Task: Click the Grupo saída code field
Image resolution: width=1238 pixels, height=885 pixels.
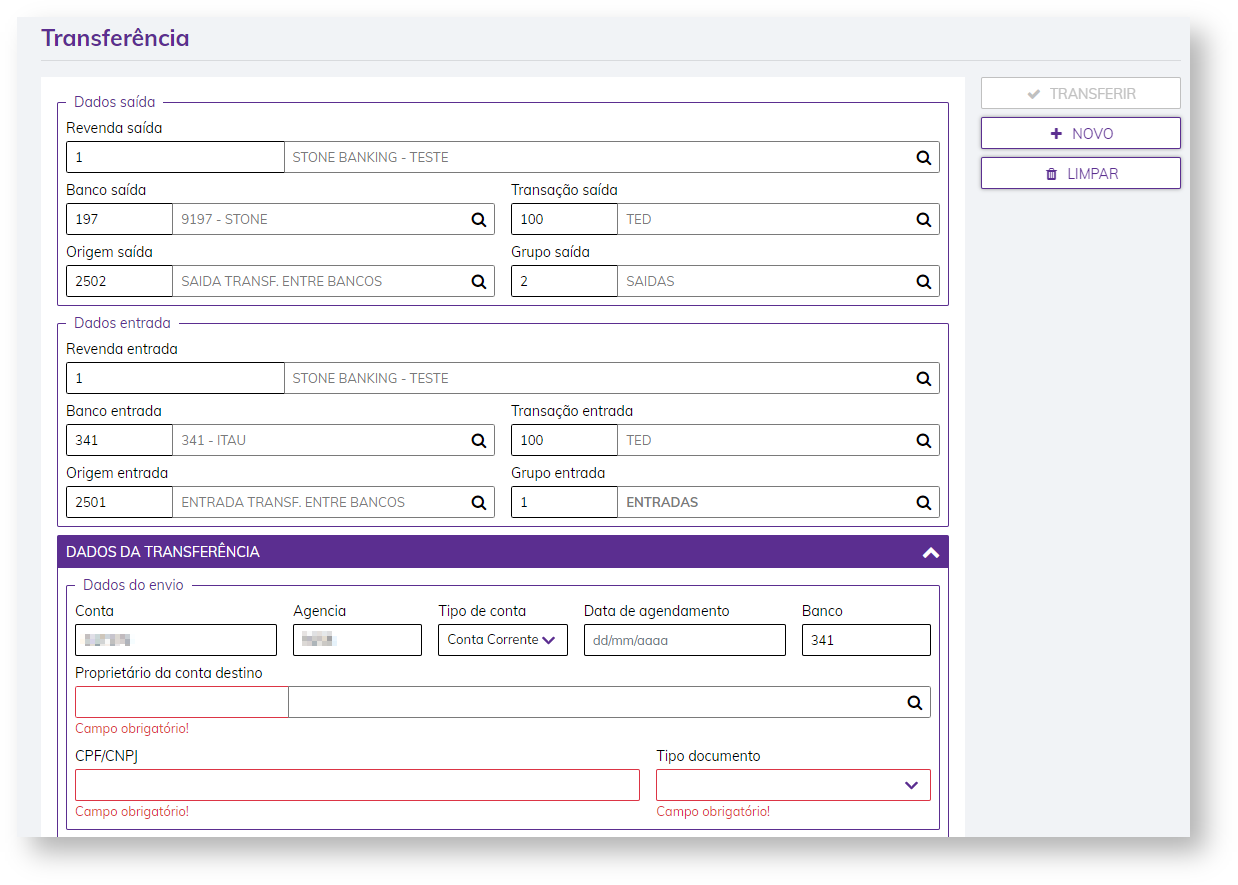Action: pyautogui.click(x=564, y=281)
